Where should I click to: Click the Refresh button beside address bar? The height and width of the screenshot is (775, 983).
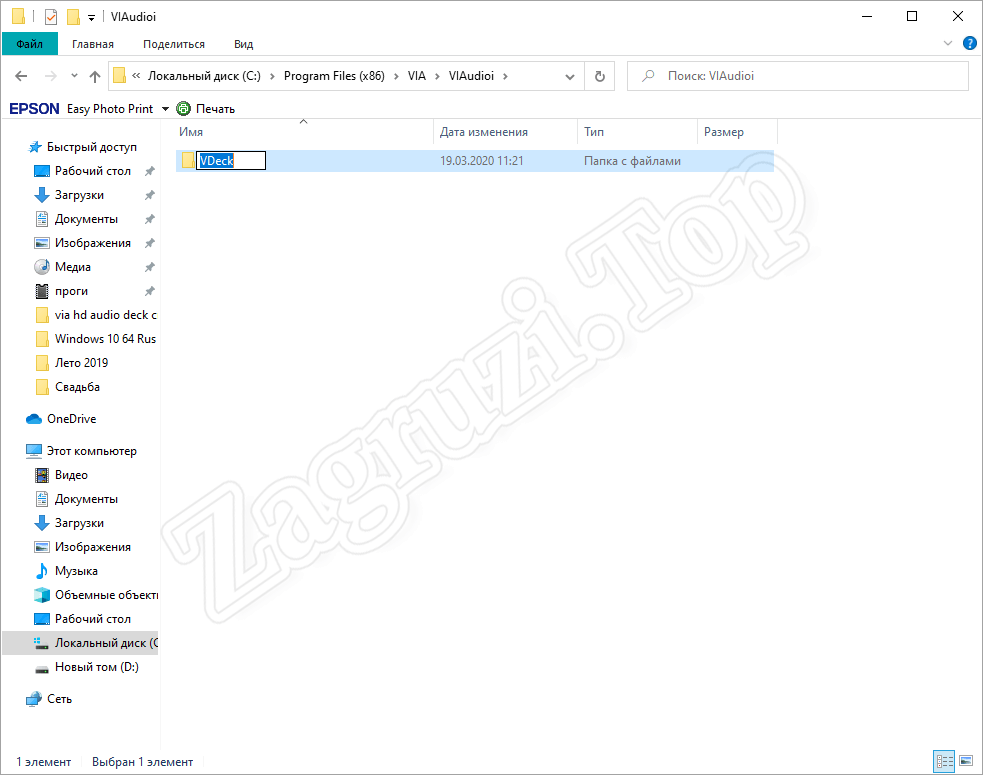pos(599,76)
